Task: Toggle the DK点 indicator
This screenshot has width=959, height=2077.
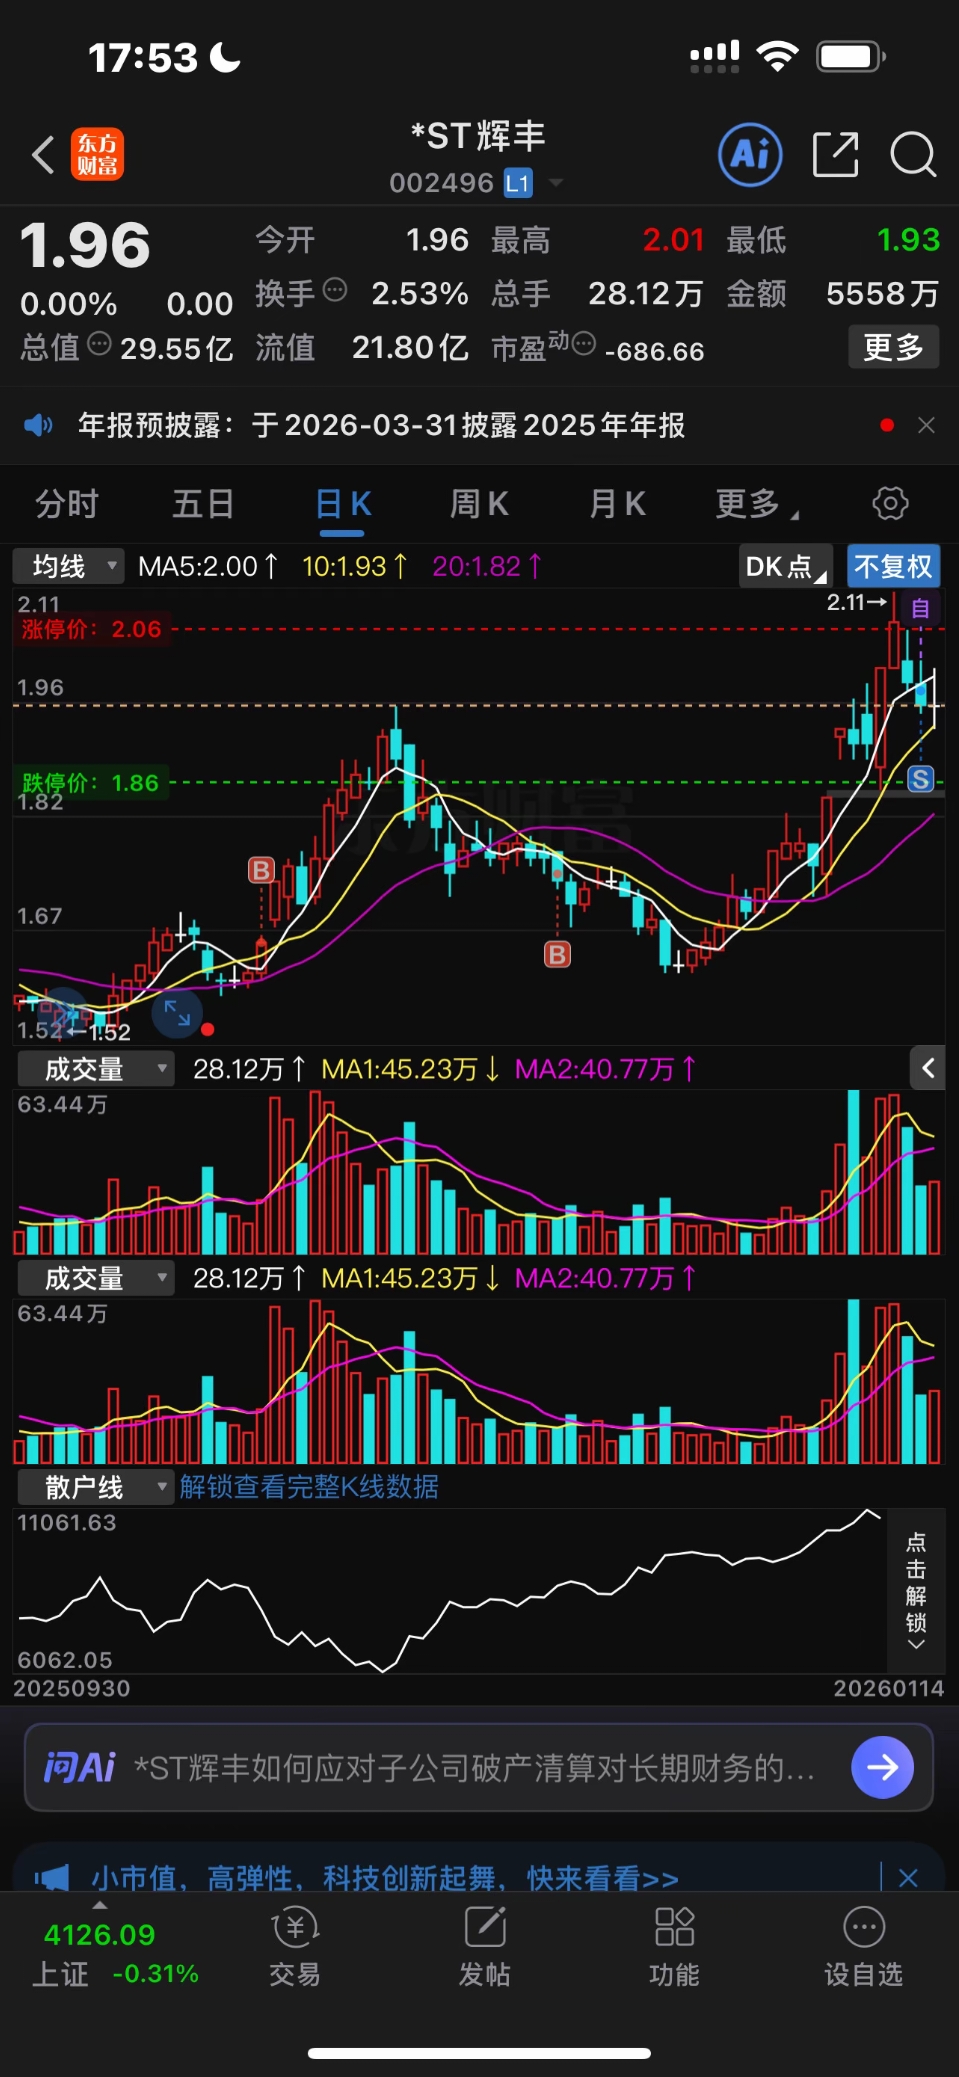Action: pyautogui.click(x=785, y=566)
